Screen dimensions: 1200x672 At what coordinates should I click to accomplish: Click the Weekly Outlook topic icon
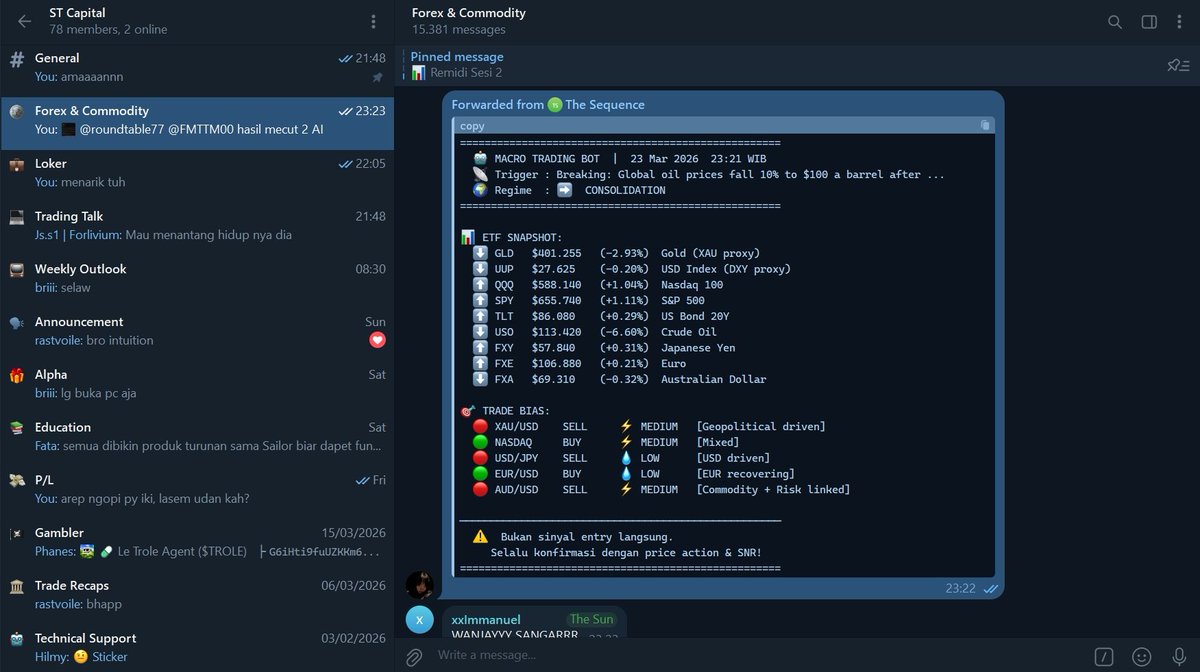17,270
